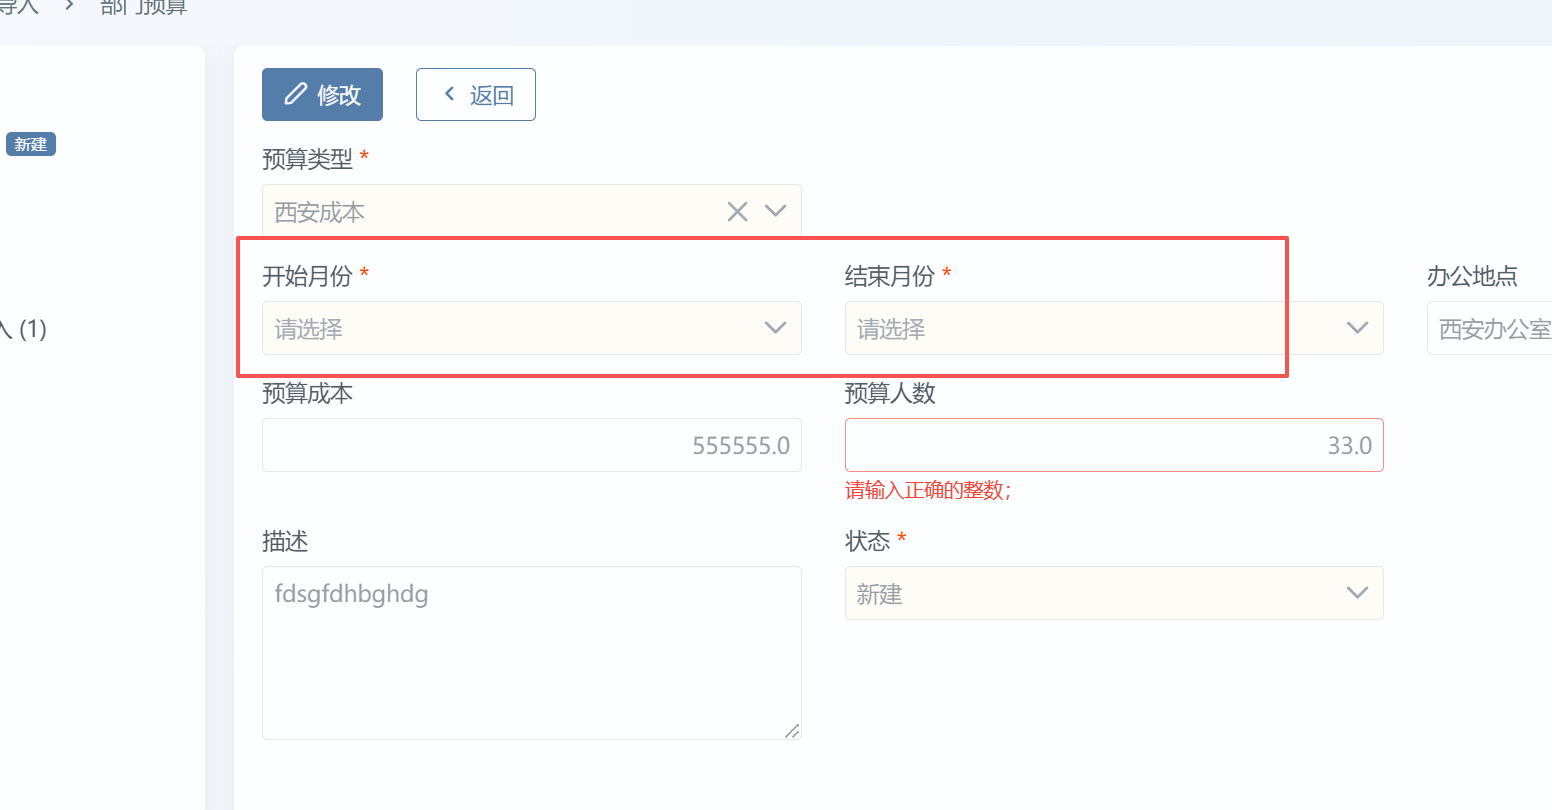The width and height of the screenshot is (1552, 810).
Task: Open the 预算类型 dropdown showing 西安成本
Action: coord(490,211)
